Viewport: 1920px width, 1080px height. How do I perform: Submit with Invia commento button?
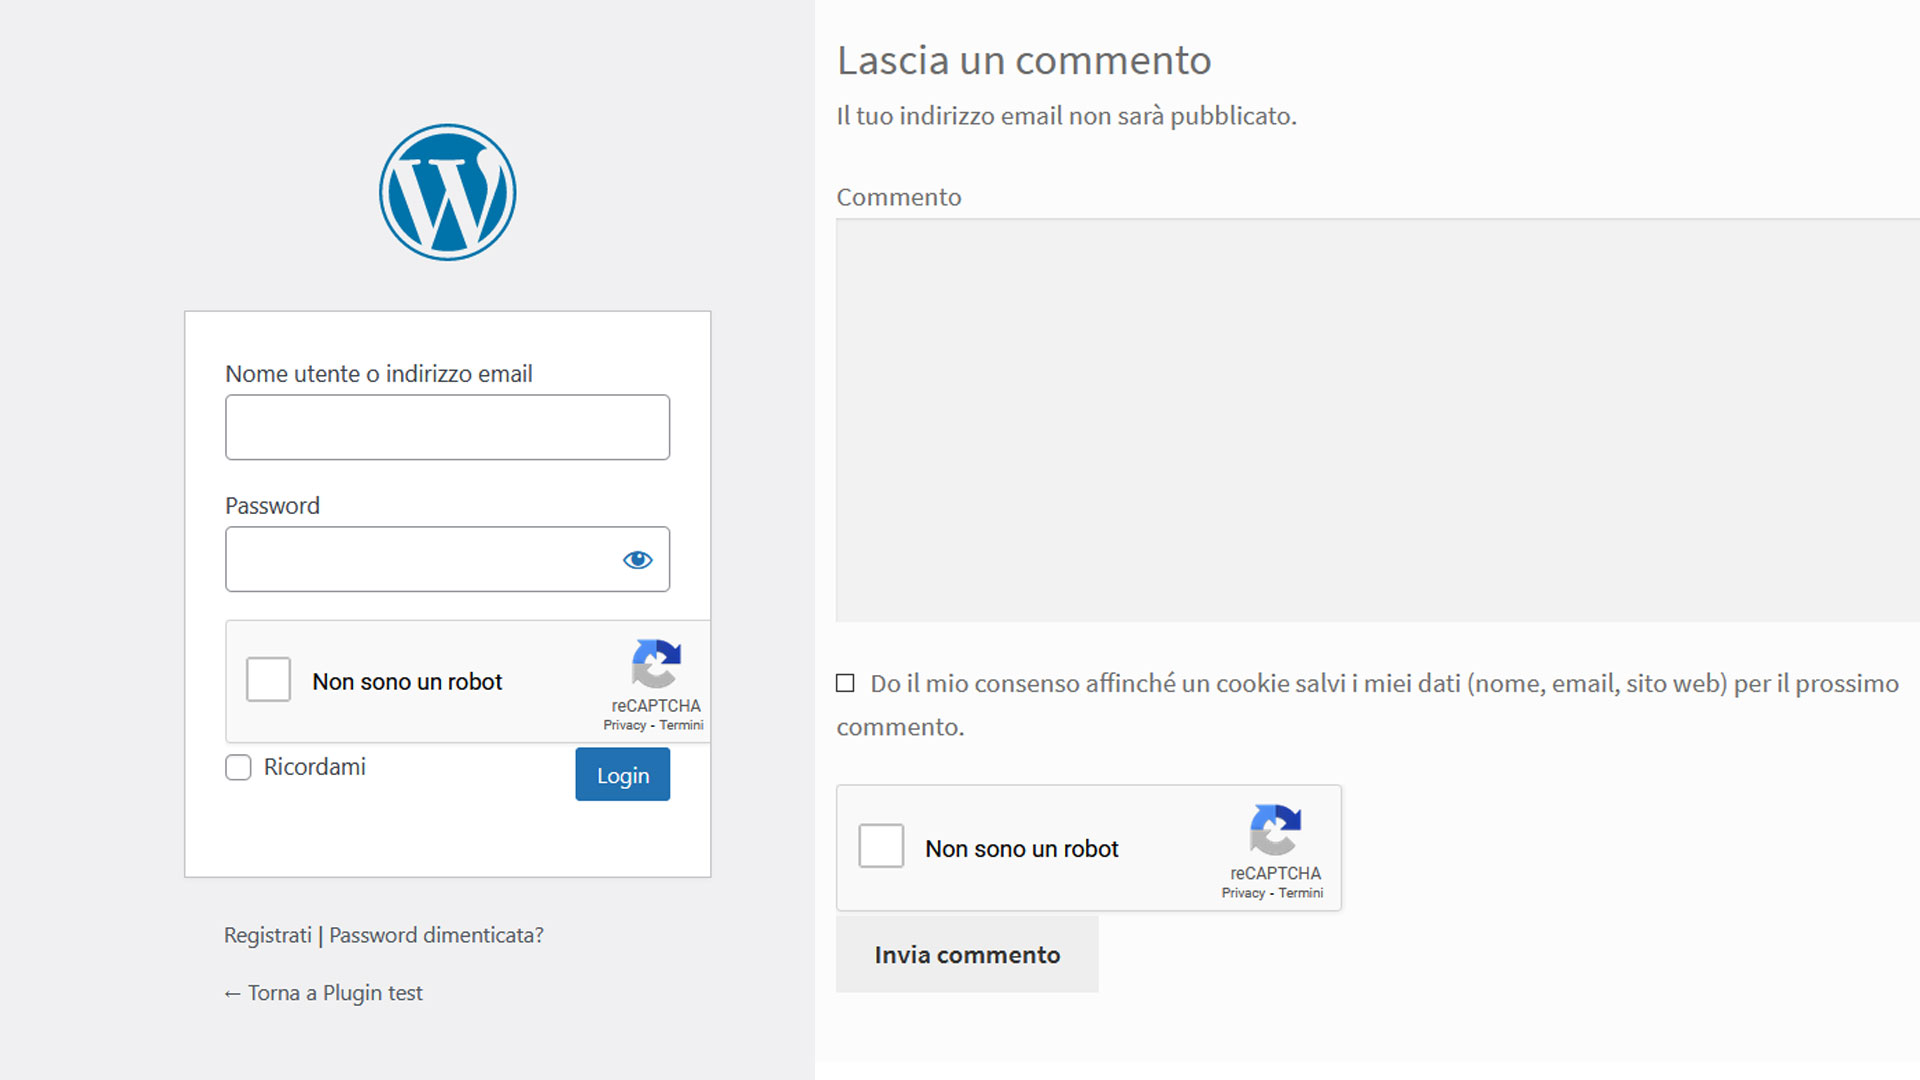966,955
